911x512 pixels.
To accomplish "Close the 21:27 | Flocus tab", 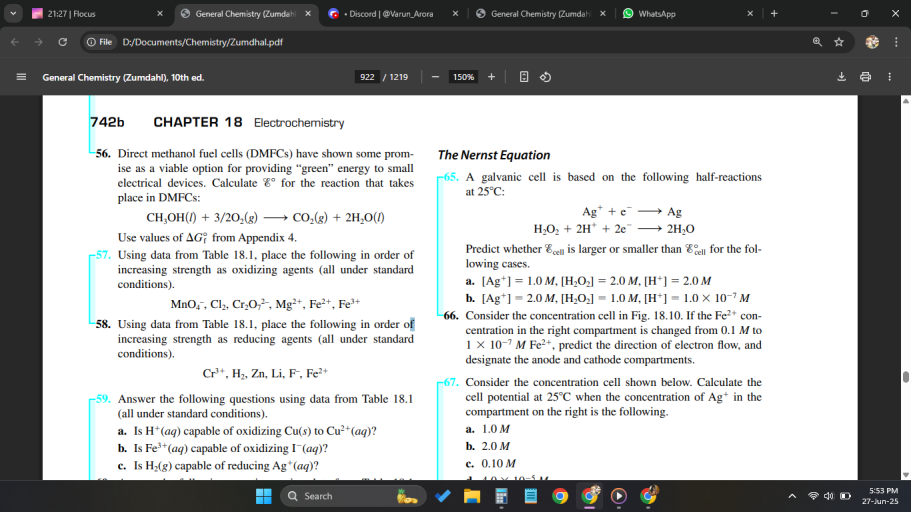I will click(160, 13).
